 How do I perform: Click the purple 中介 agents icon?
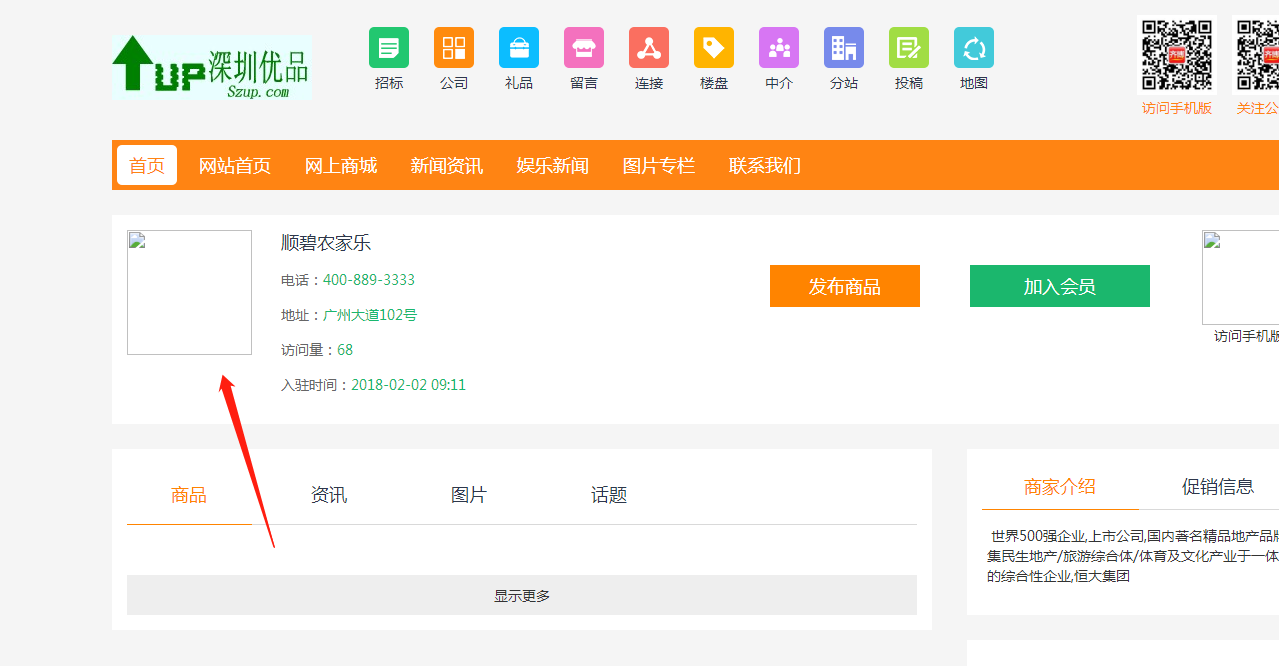(x=779, y=48)
